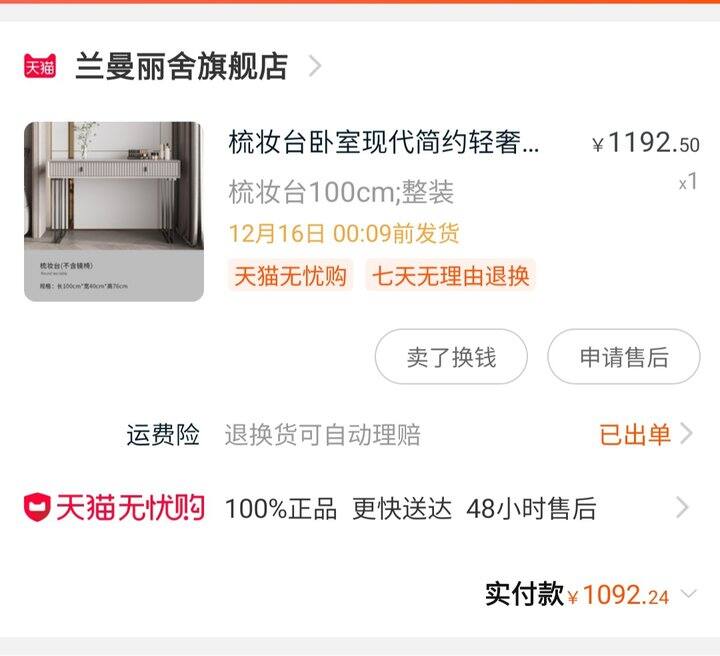720x656 pixels.
Task: Click the 申请售后 button
Action: [624, 357]
